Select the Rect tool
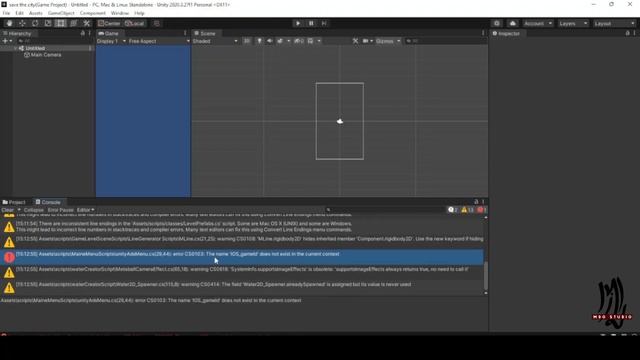640x360 pixels. (60, 23)
